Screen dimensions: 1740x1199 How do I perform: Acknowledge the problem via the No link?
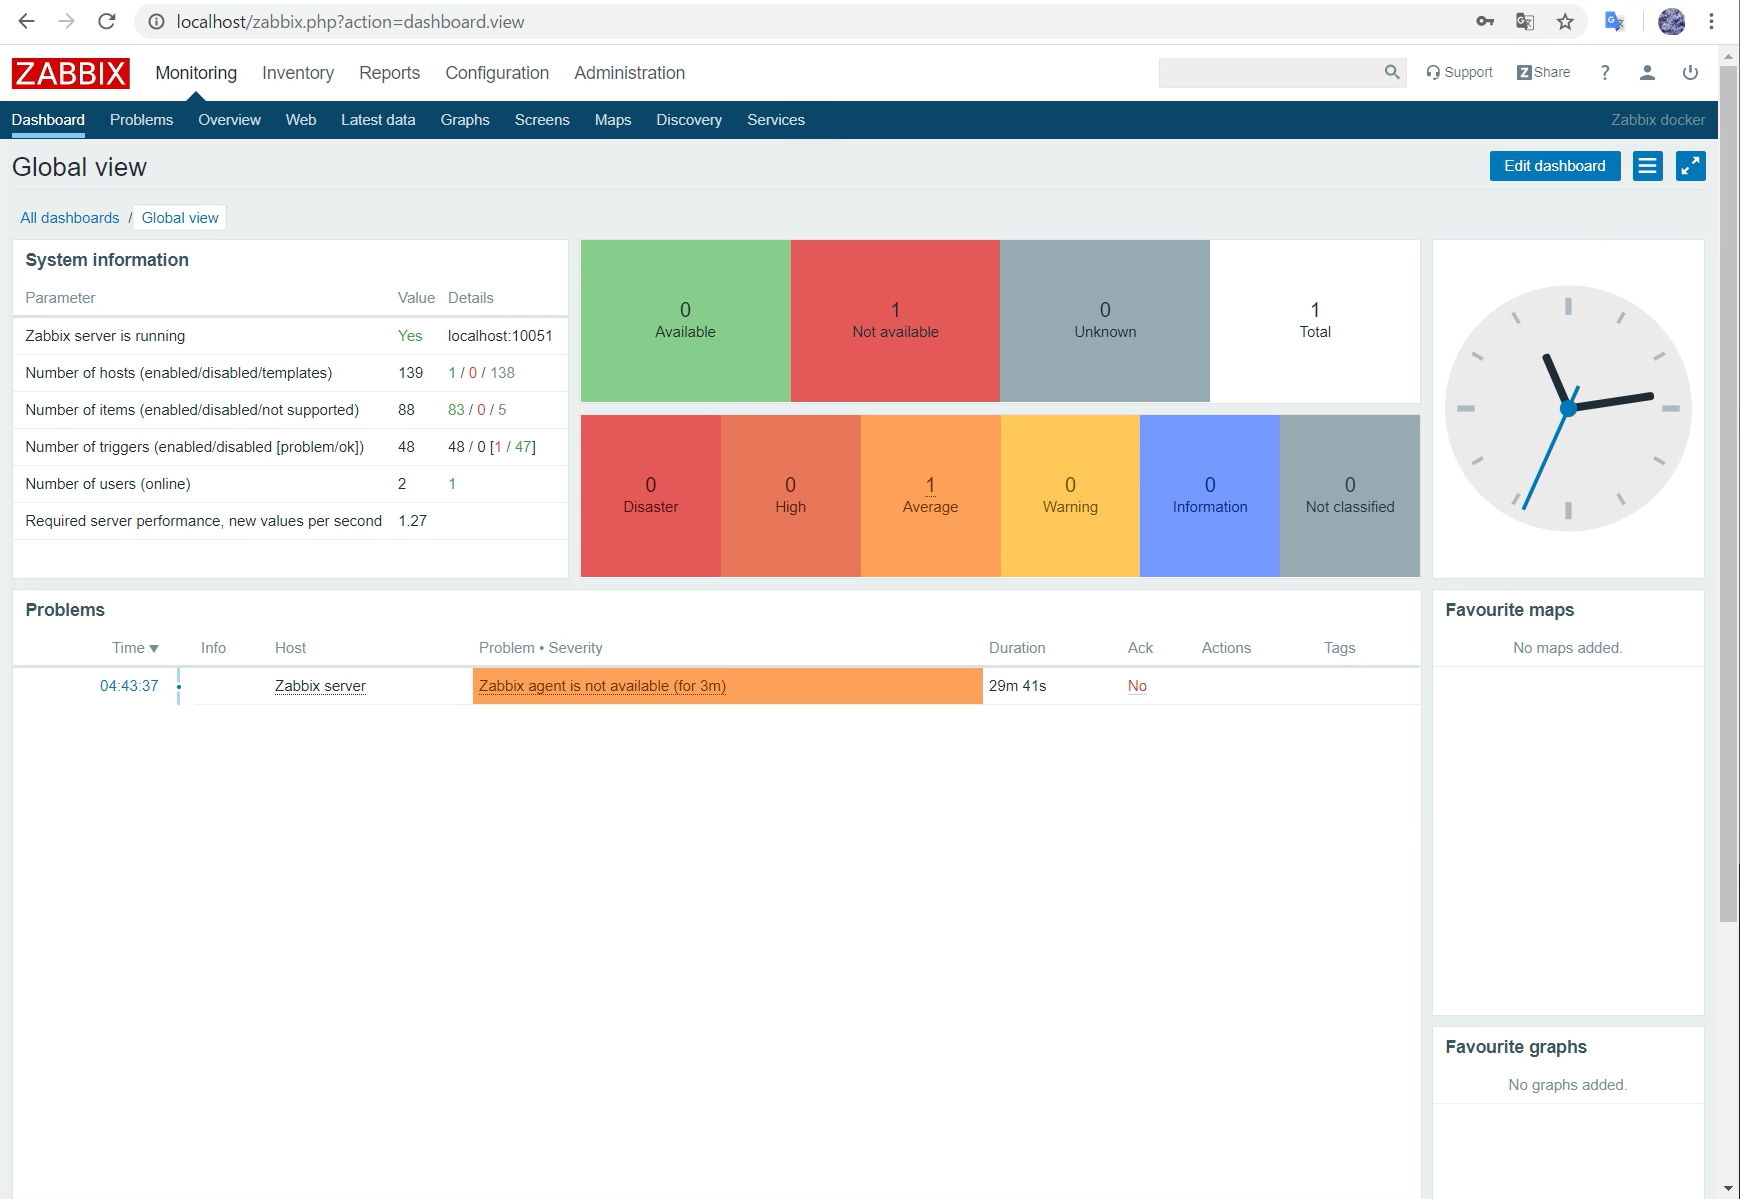click(1137, 686)
